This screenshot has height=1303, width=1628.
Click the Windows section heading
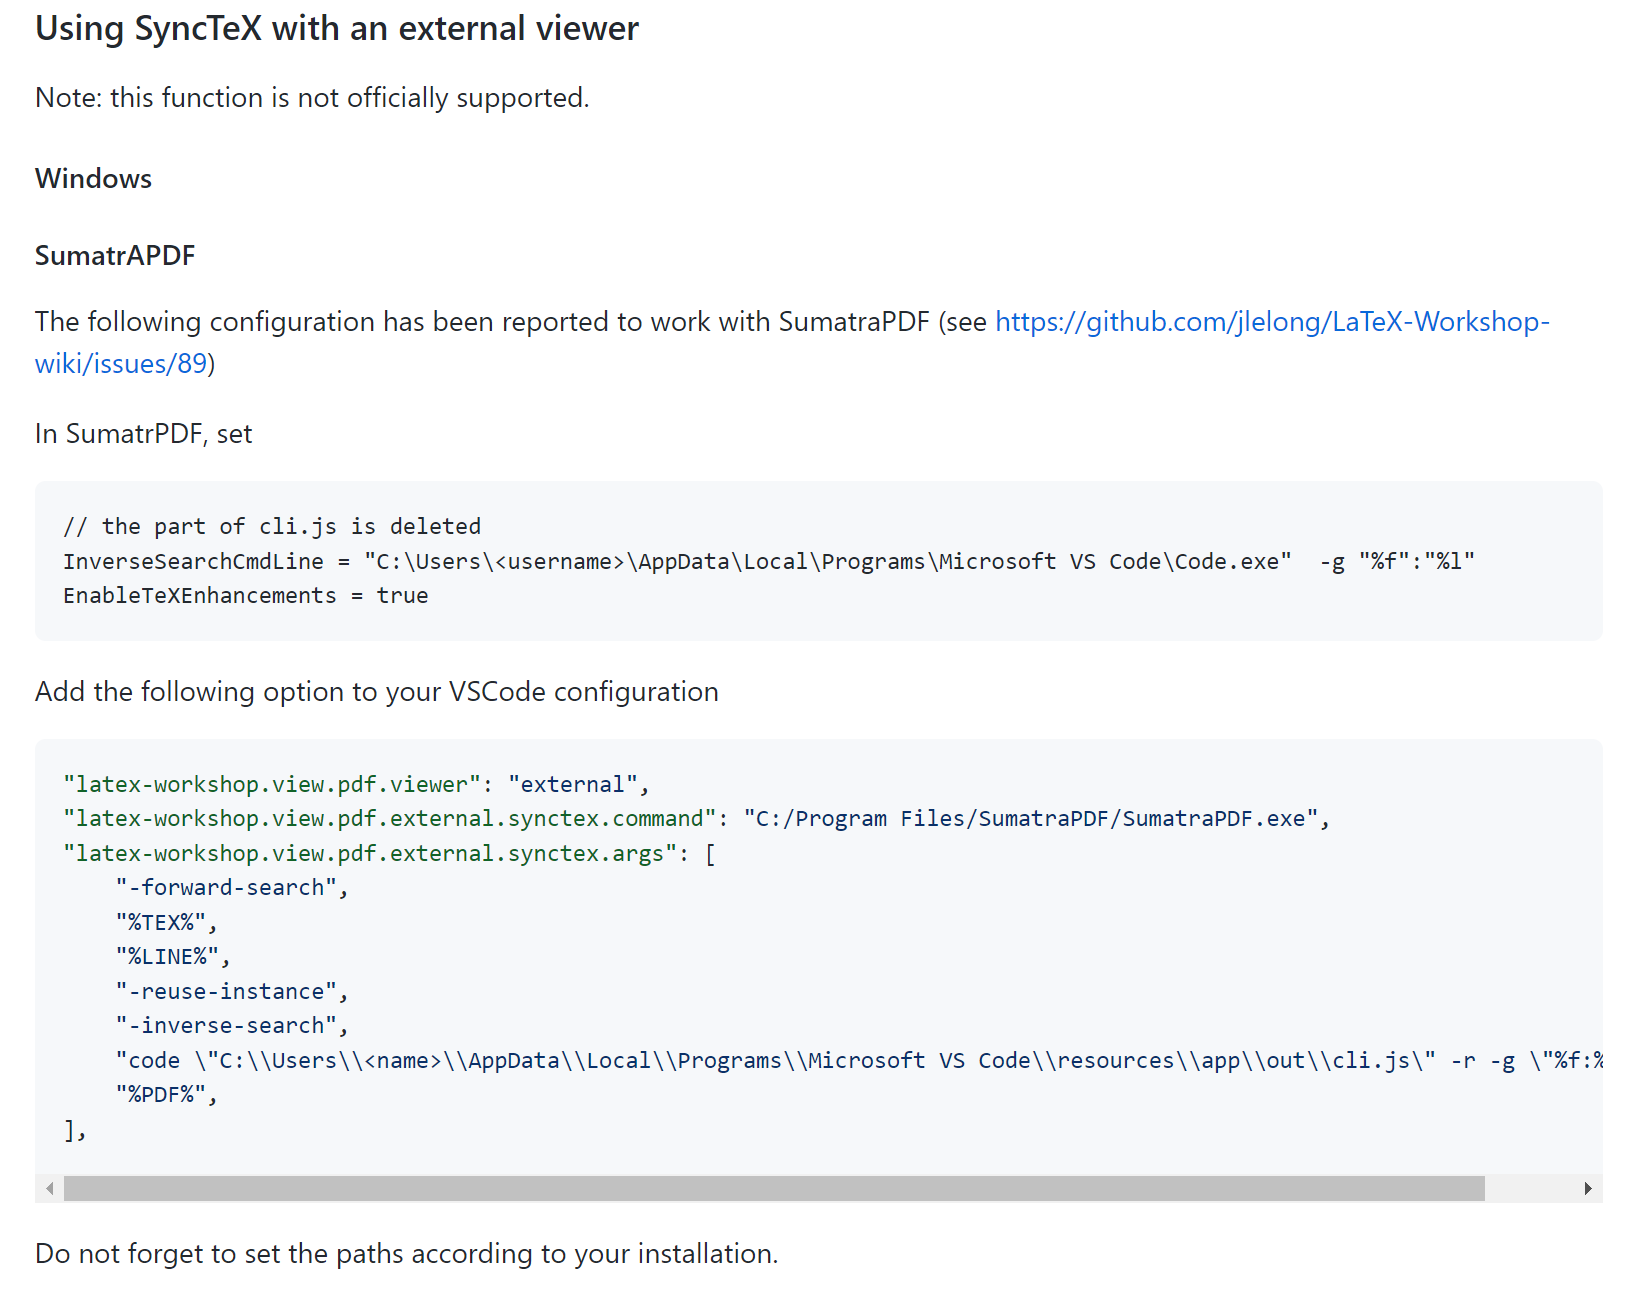coord(93,178)
